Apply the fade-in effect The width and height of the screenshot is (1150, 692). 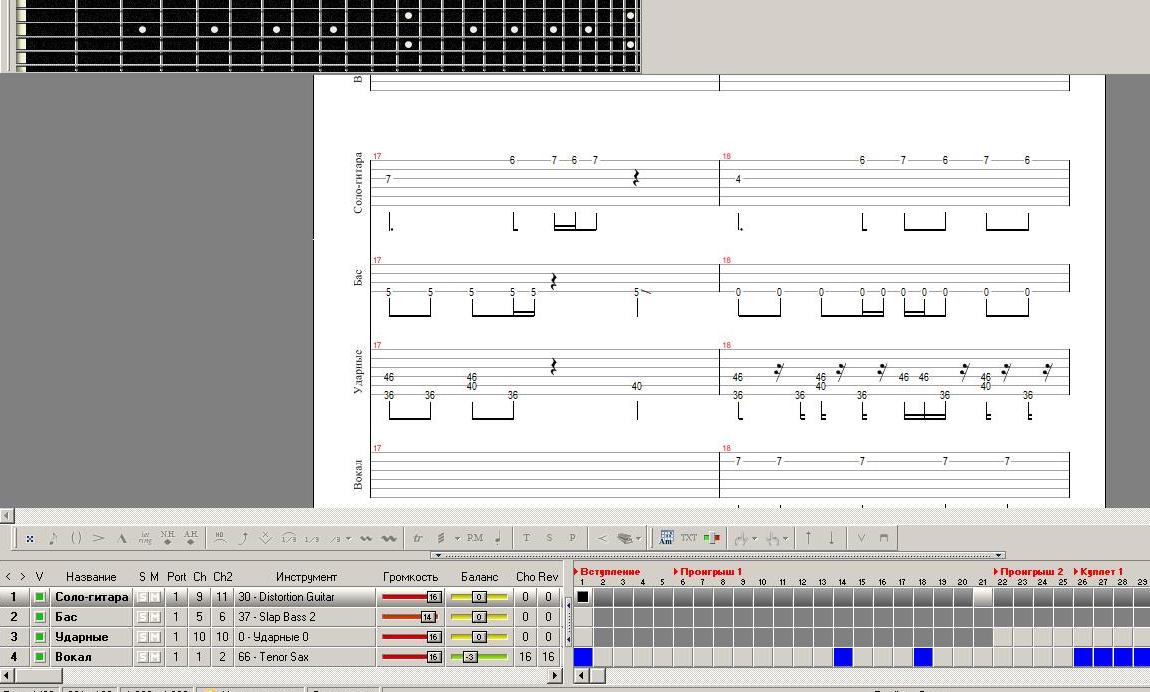click(601, 538)
